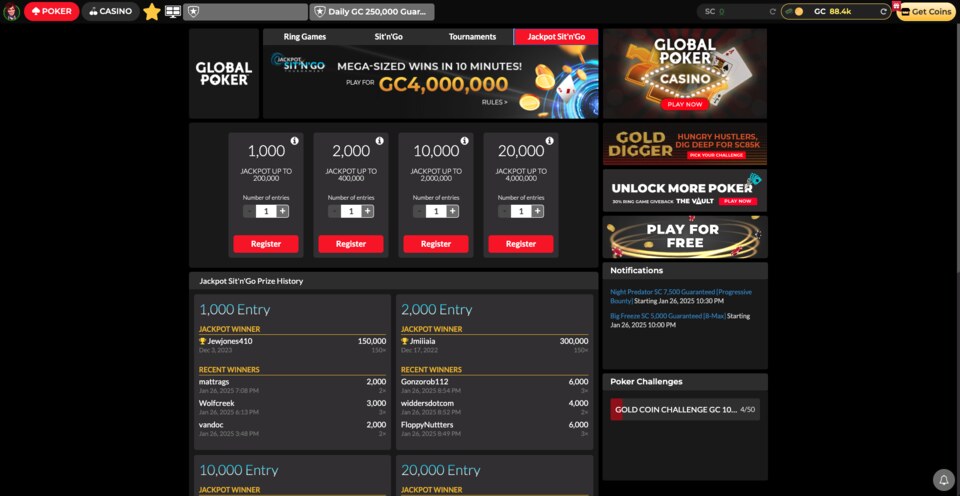
Task: Increase entries for the 10,000 jackpot
Action: (x=452, y=211)
